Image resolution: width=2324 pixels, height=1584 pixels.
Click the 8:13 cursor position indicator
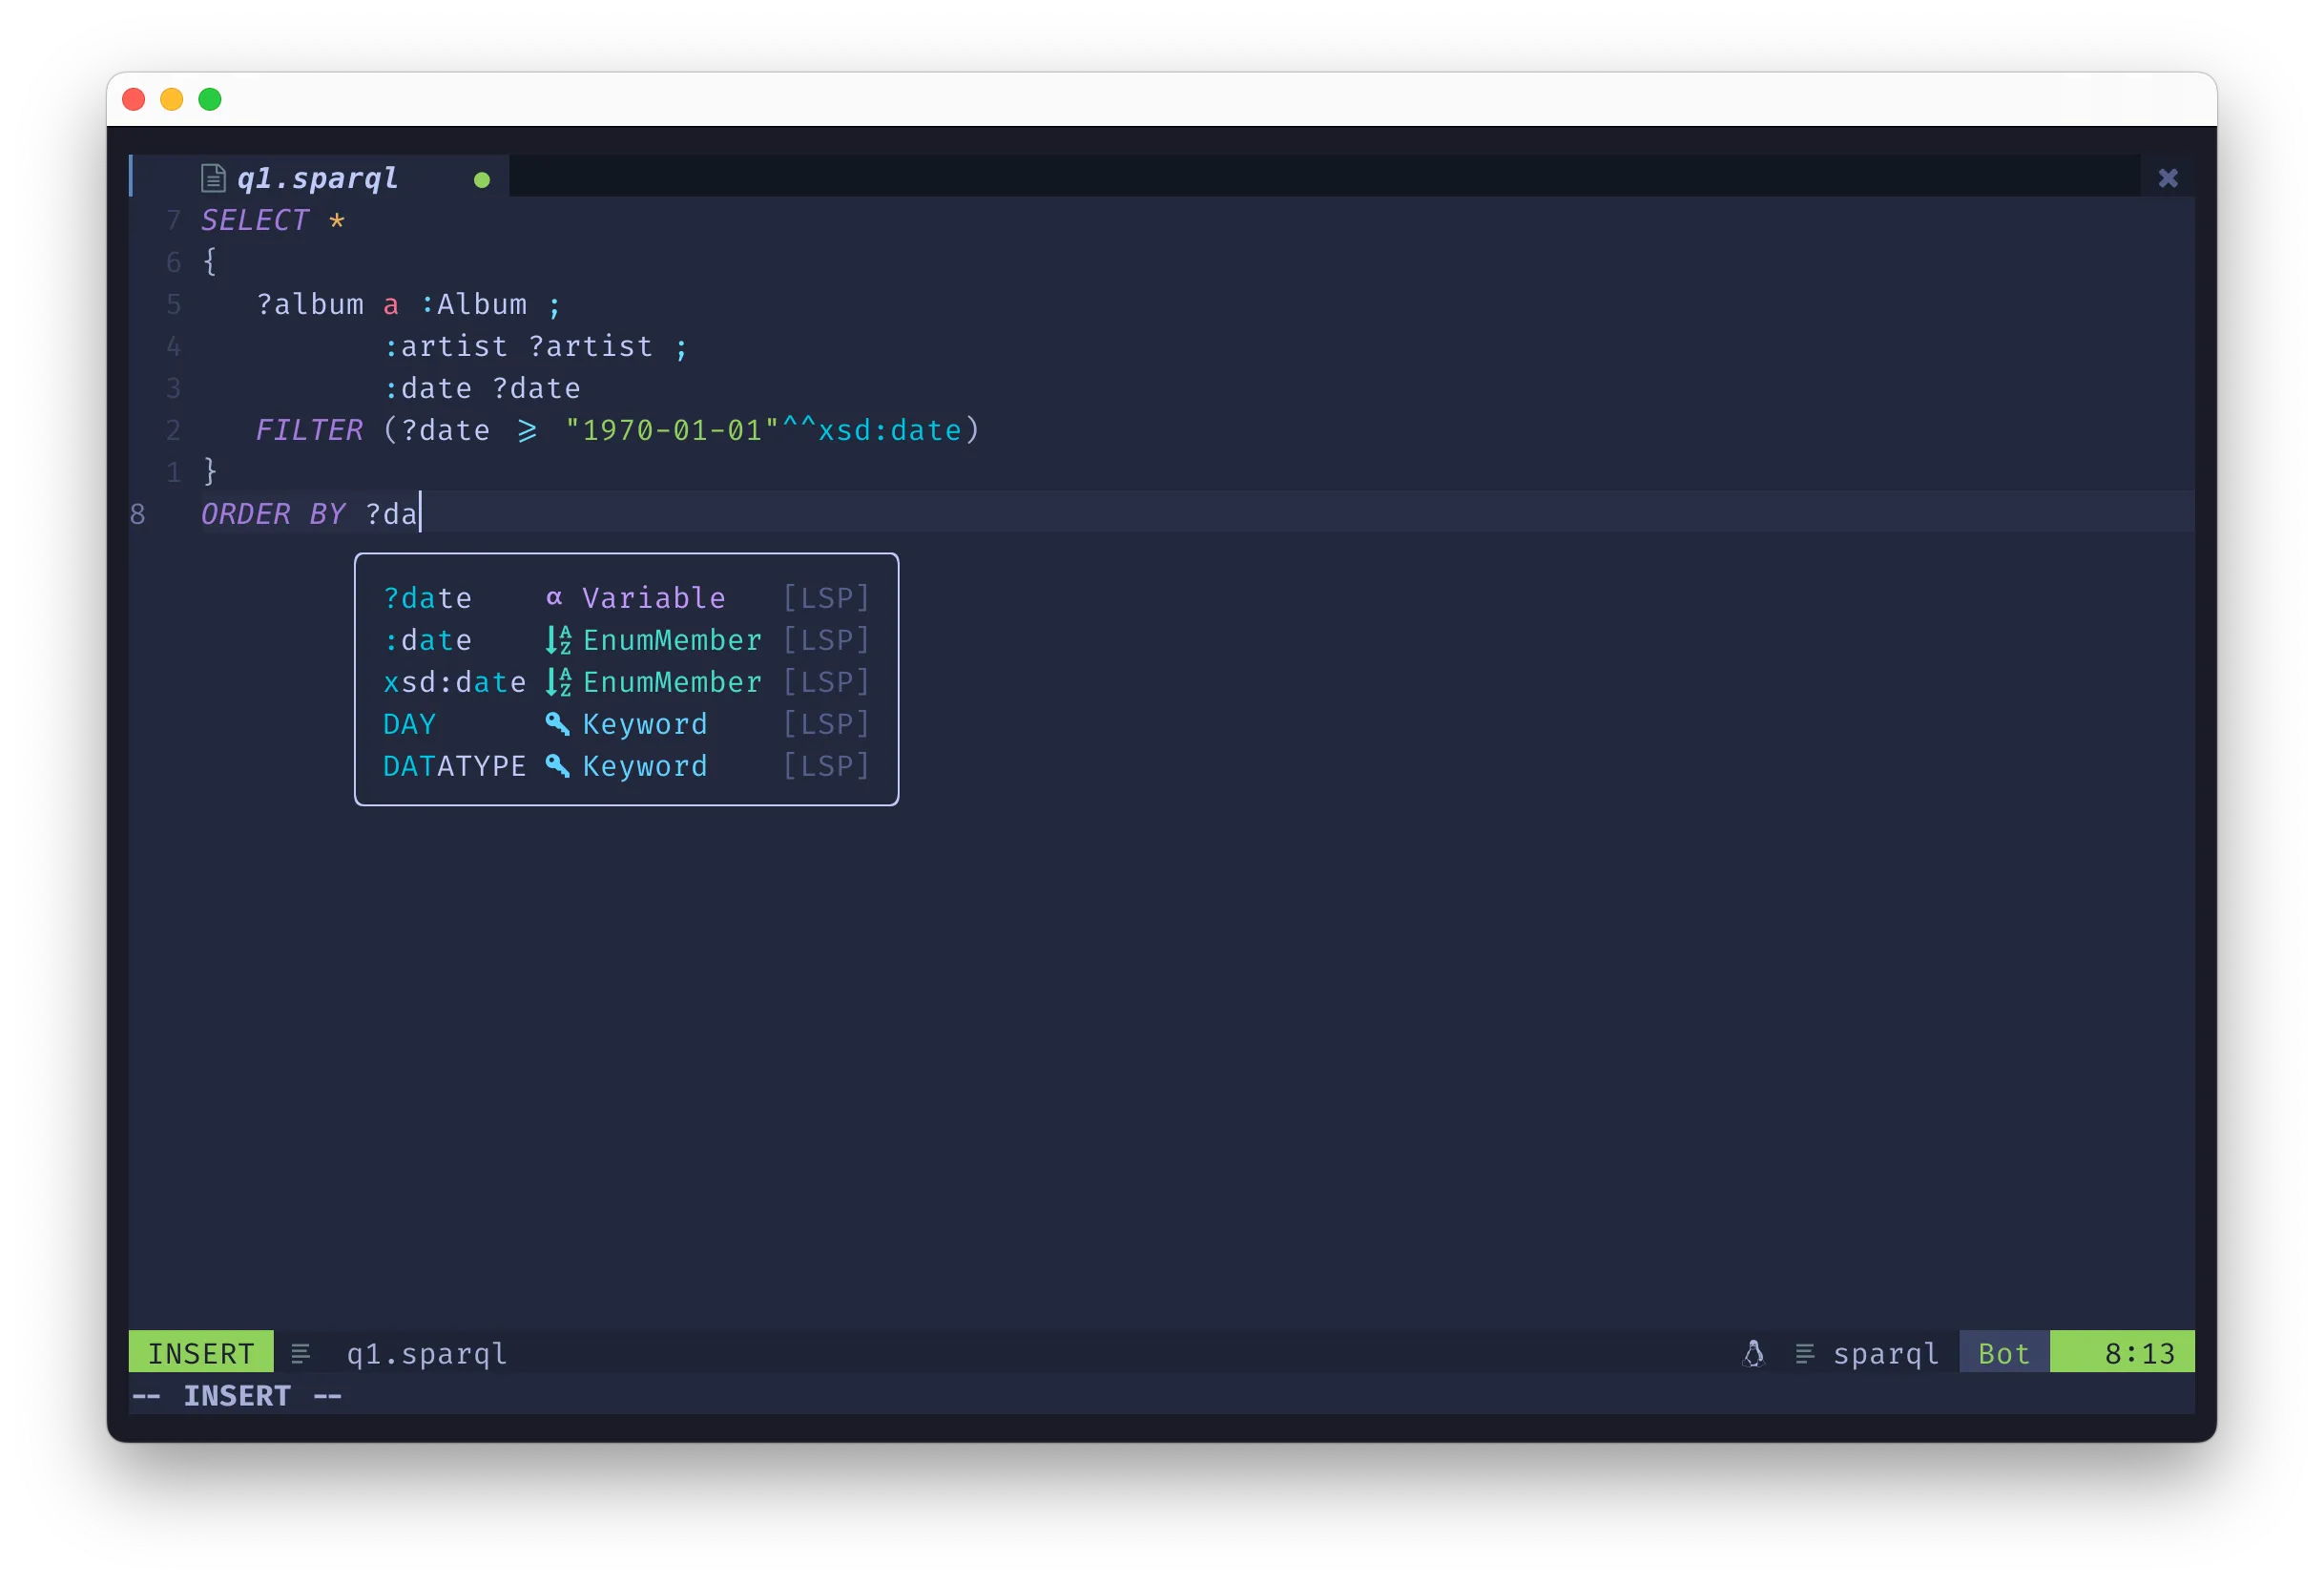(x=2123, y=1353)
